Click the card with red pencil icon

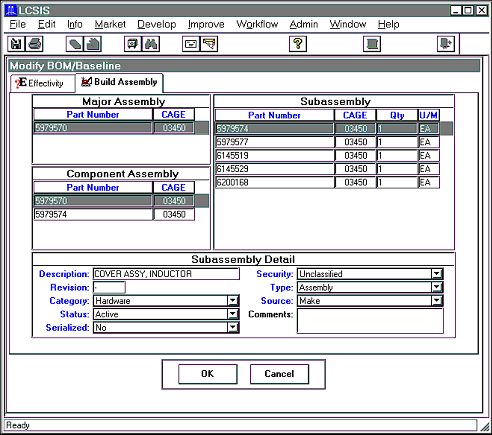pyautogui.click(x=209, y=44)
